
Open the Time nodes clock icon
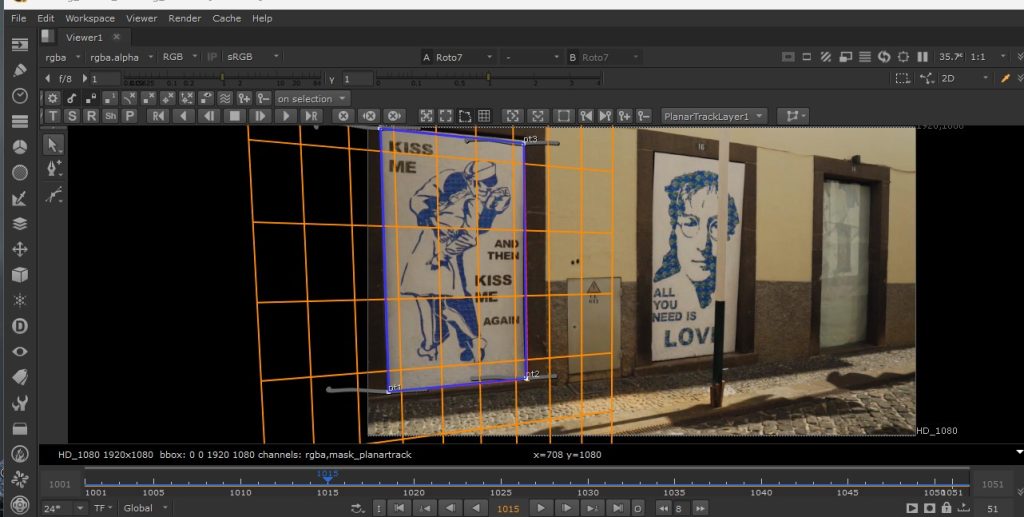click(x=20, y=95)
